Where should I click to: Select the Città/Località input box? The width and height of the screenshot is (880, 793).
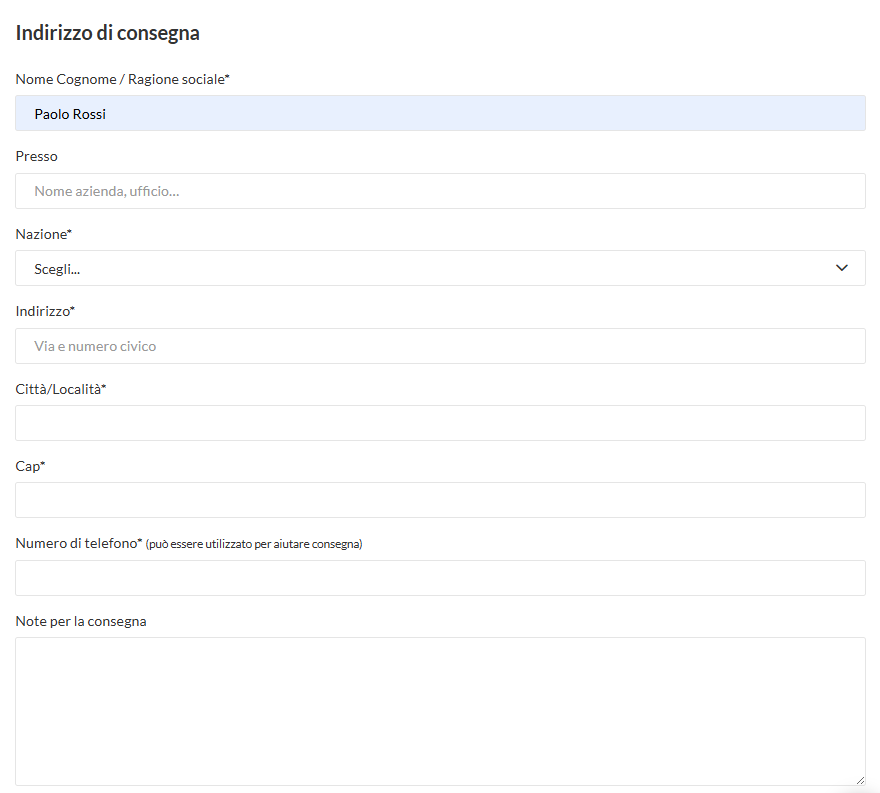440,423
